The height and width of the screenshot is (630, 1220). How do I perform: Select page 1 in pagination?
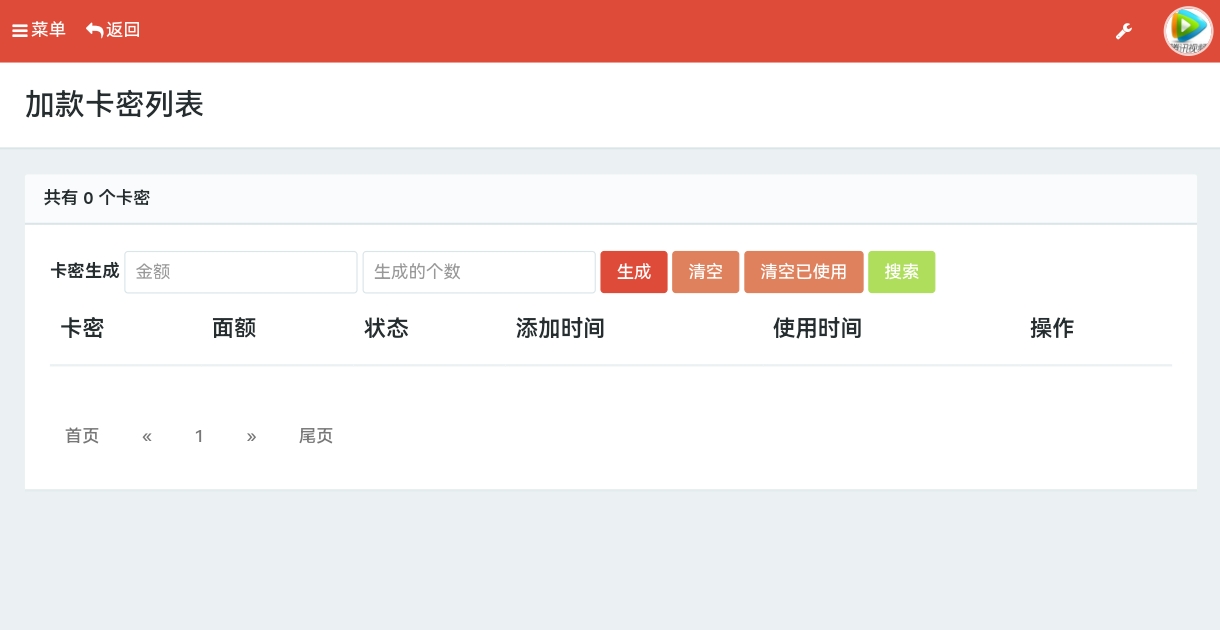click(199, 436)
